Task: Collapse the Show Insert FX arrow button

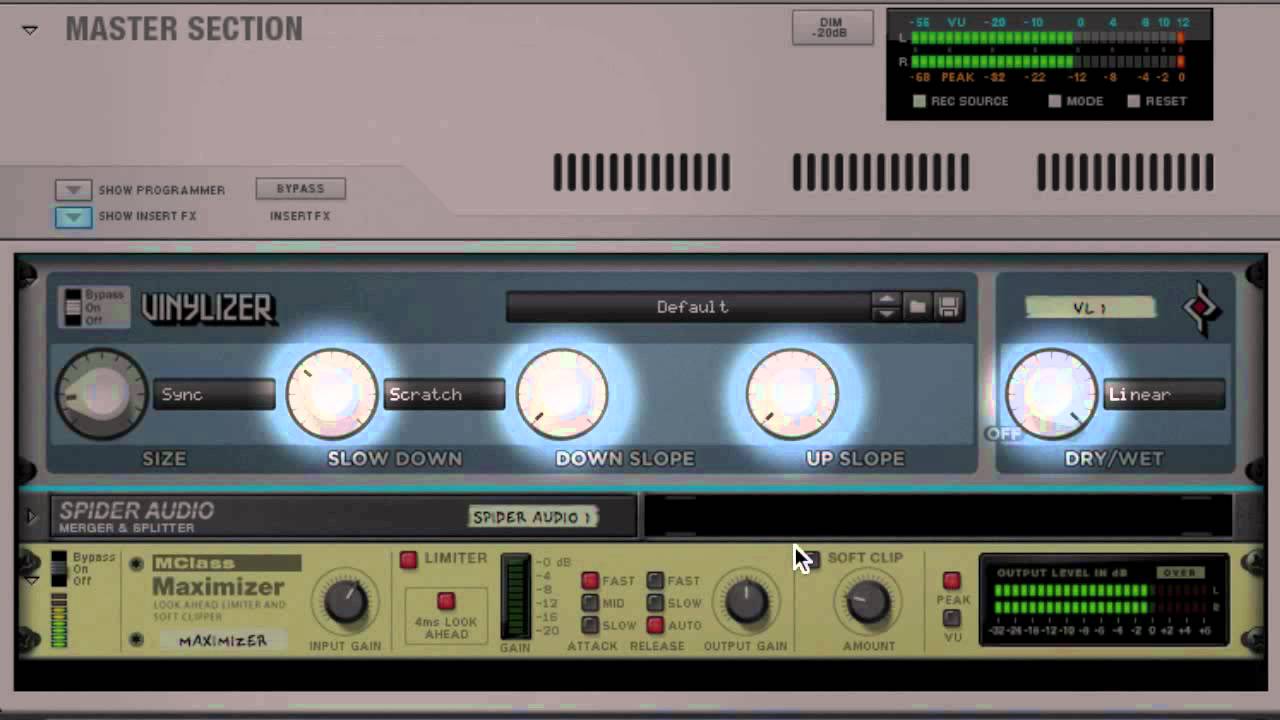Action: tap(73, 216)
